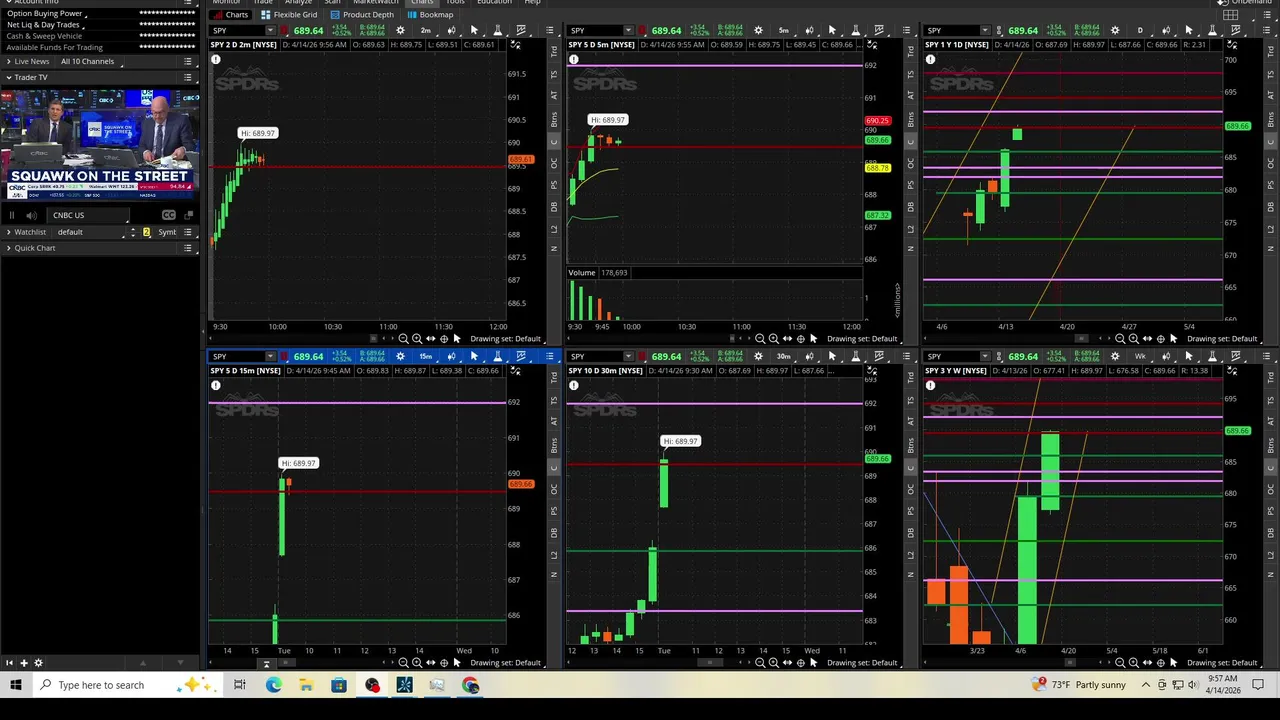Expand the Watchlist gadget
This screenshot has width=1280, height=720.
[x=9, y=232]
